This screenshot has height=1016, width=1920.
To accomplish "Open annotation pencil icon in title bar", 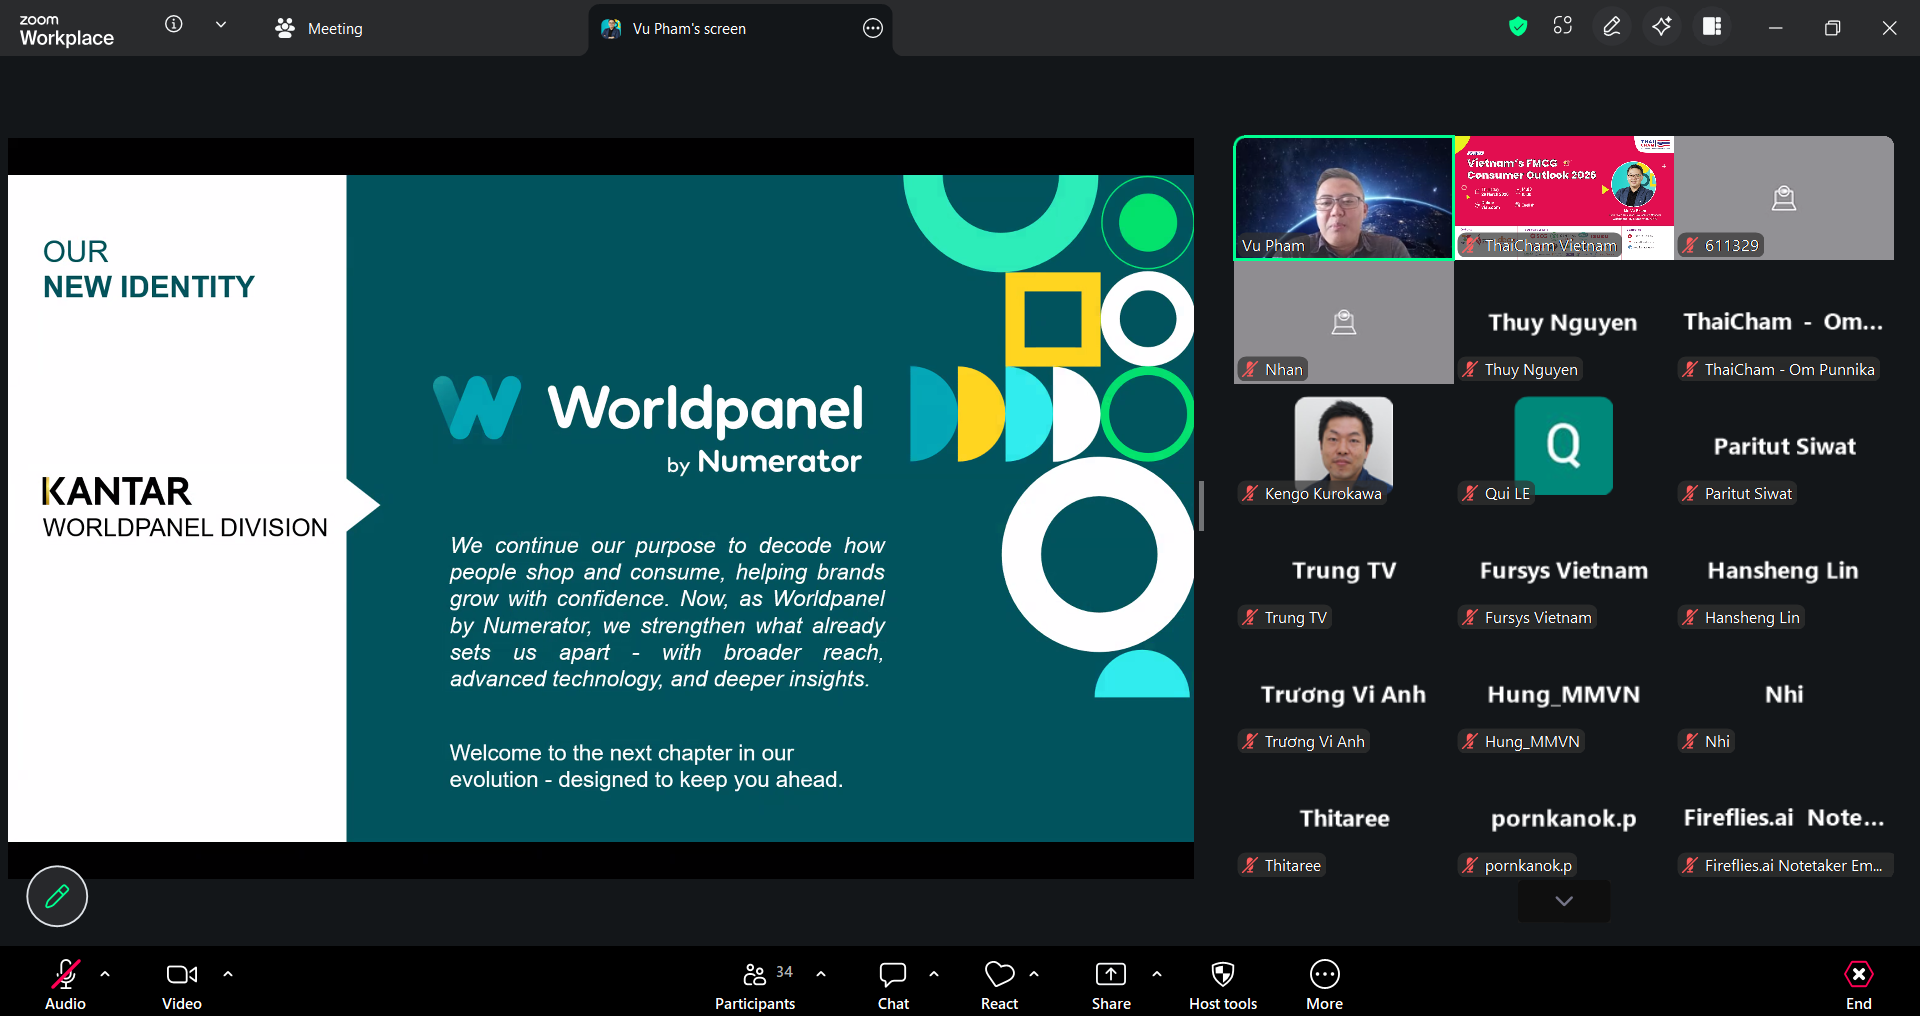I will [1611, 27].
